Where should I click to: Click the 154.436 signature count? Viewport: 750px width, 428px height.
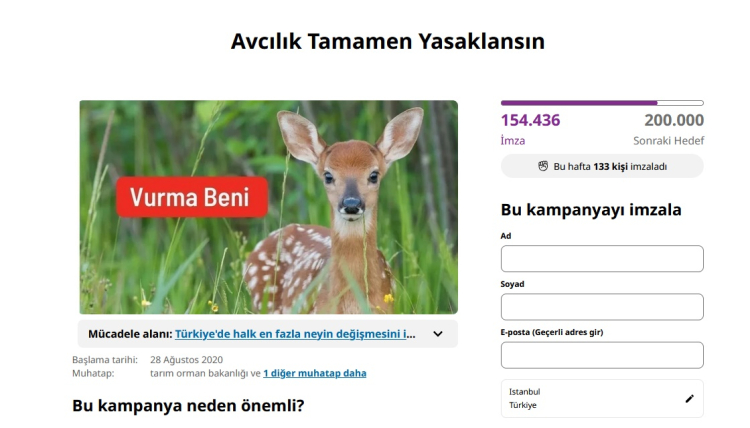pyautogui.click(x=530, y=120)
